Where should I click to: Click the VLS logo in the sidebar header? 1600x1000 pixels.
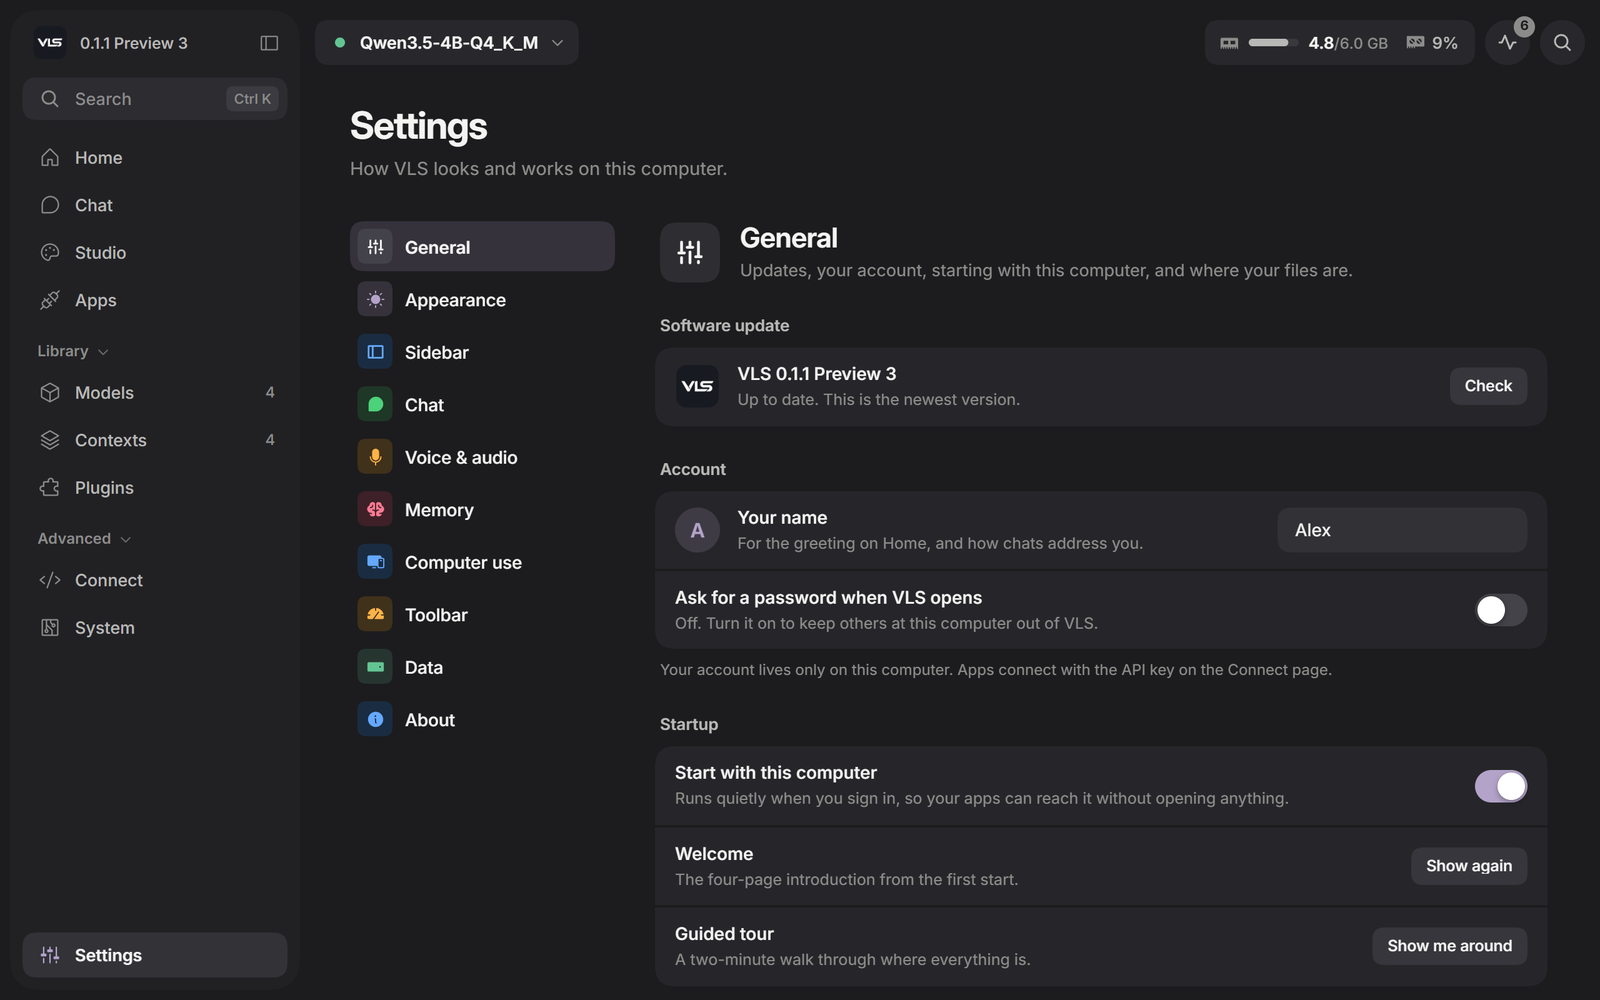(50, 43)
